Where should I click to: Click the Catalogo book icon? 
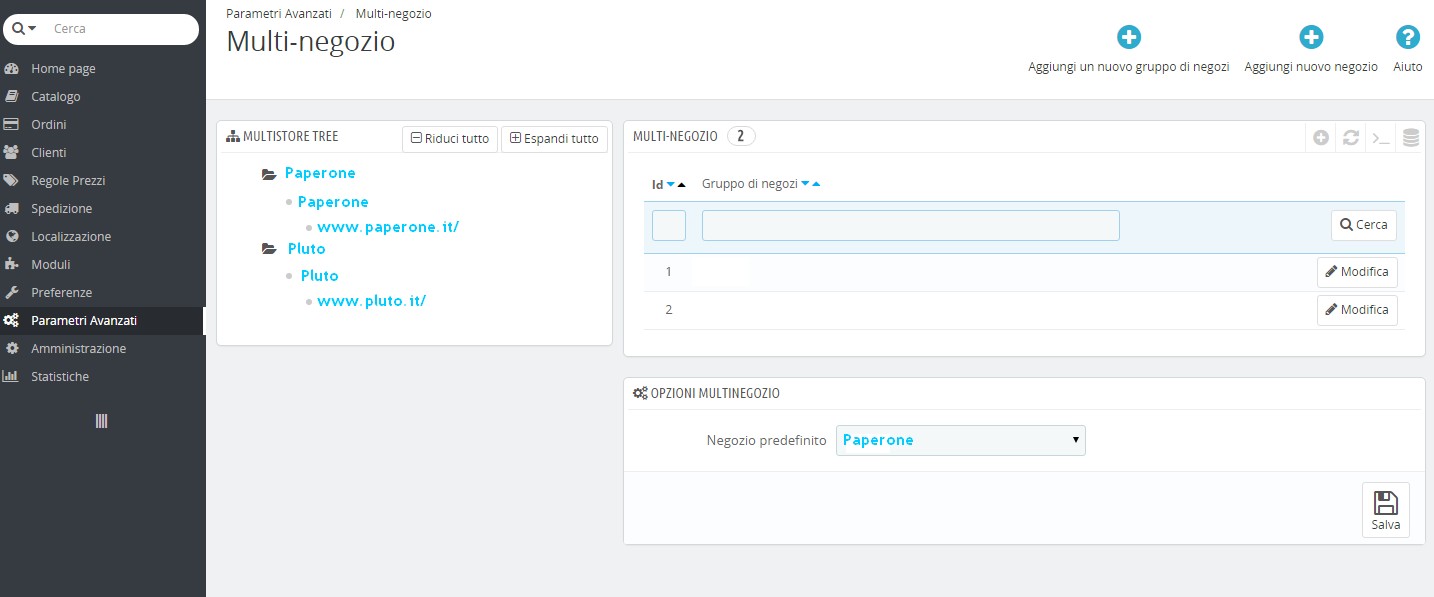[x=12, y=97]
